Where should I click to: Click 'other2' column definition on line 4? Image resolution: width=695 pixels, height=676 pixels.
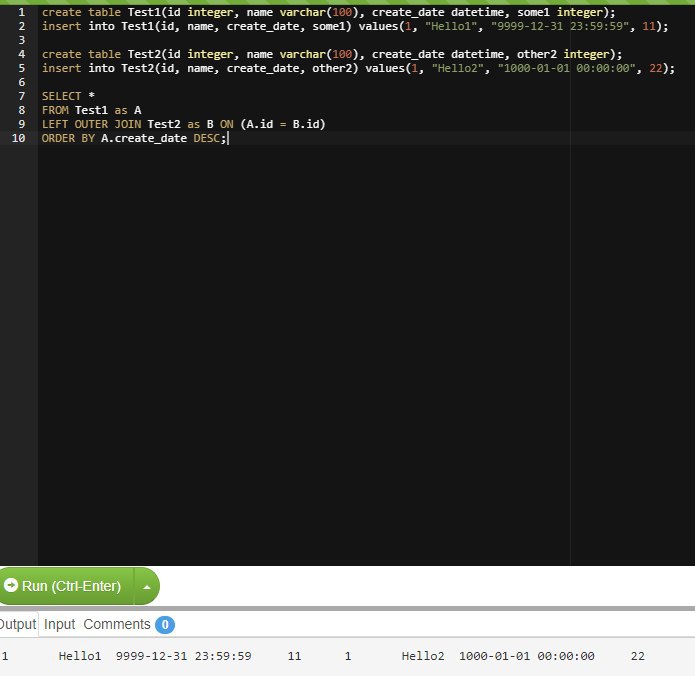537,54
